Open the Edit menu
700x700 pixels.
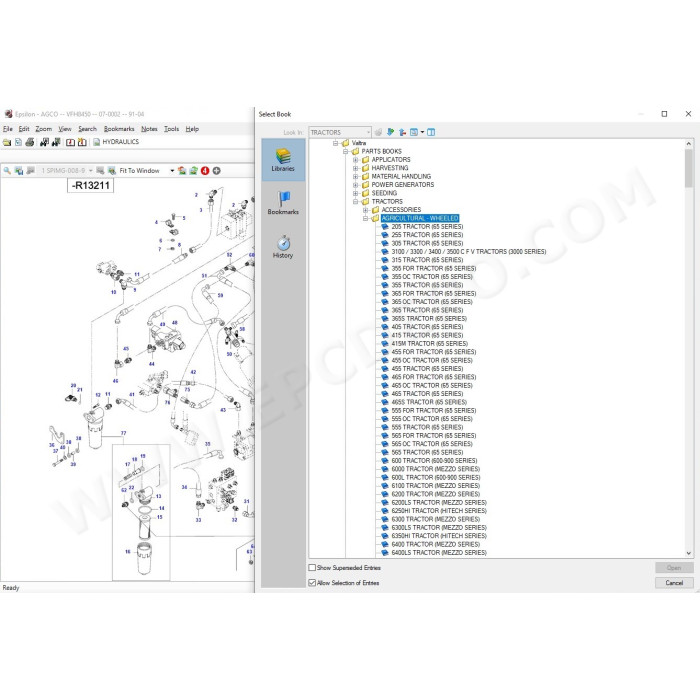click(24, 129)
